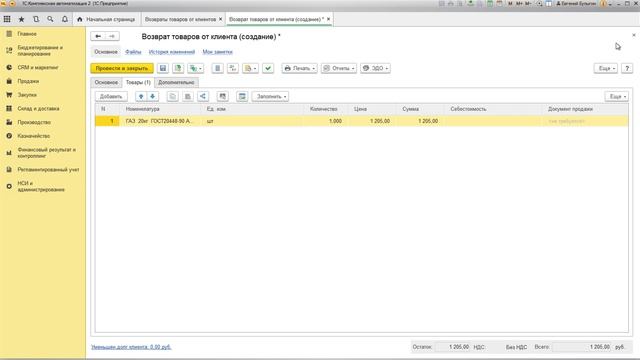Open the История изменений link
The height and width of the screenshot is (360, 640).
(171, 52)
